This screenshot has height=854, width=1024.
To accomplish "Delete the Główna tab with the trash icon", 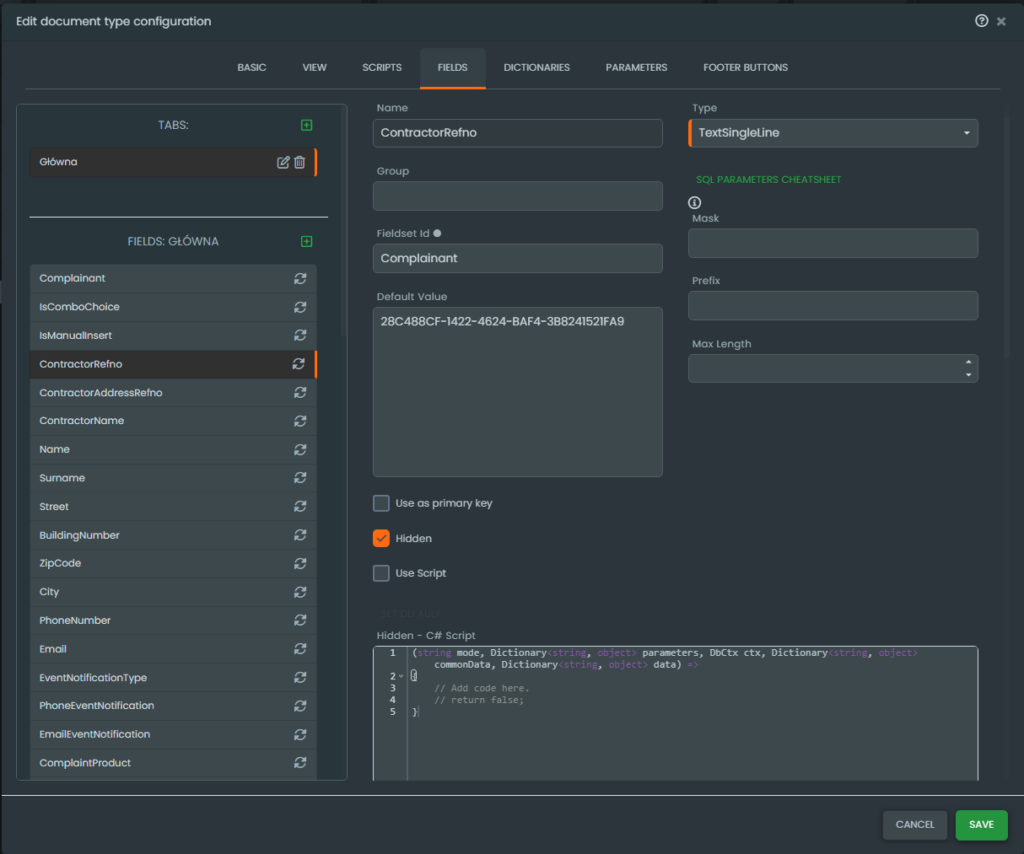I will coord(300,162).
